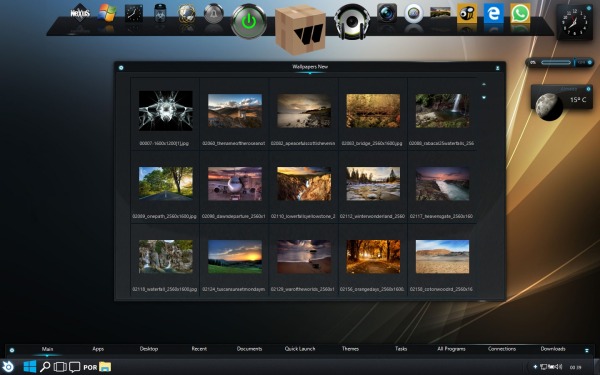Select the onepath road wallpaper thumbnail
This screenshot has width=600, height=375.
(x=166, y=184)
